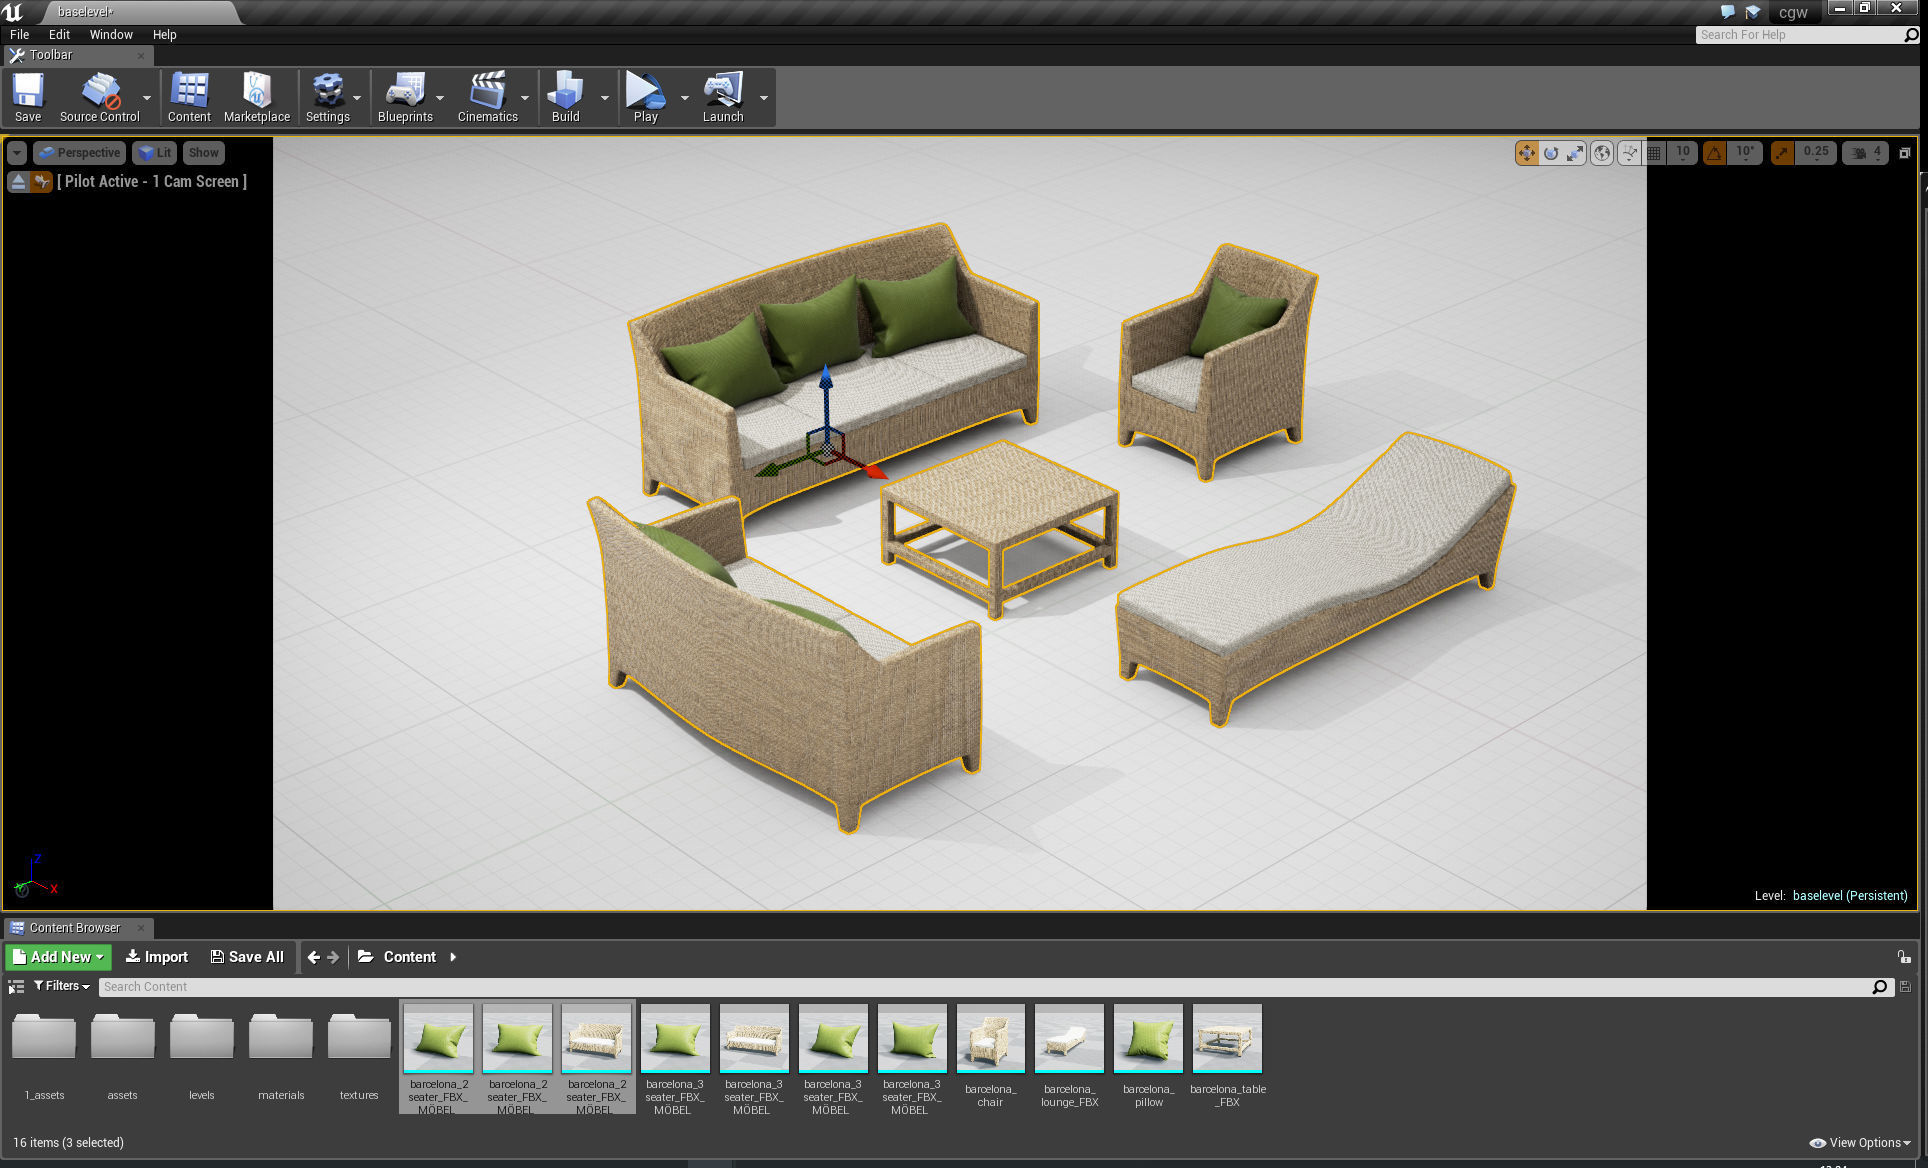Click the Build toolbar icon
The width and height of the screenshot is (1928, 1168).
(566, 95)
